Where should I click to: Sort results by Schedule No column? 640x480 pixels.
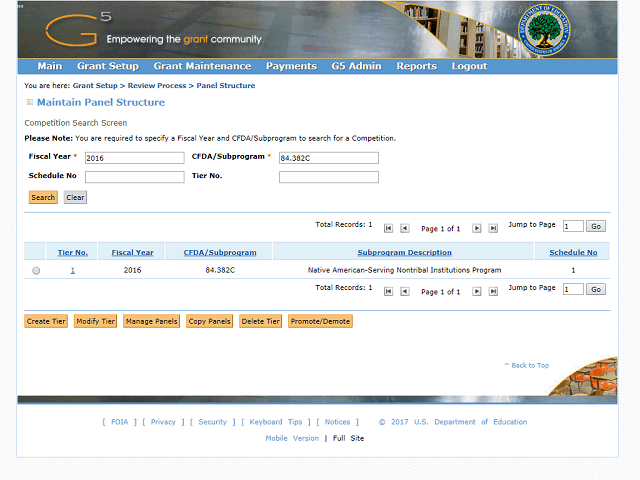[573, 253]
